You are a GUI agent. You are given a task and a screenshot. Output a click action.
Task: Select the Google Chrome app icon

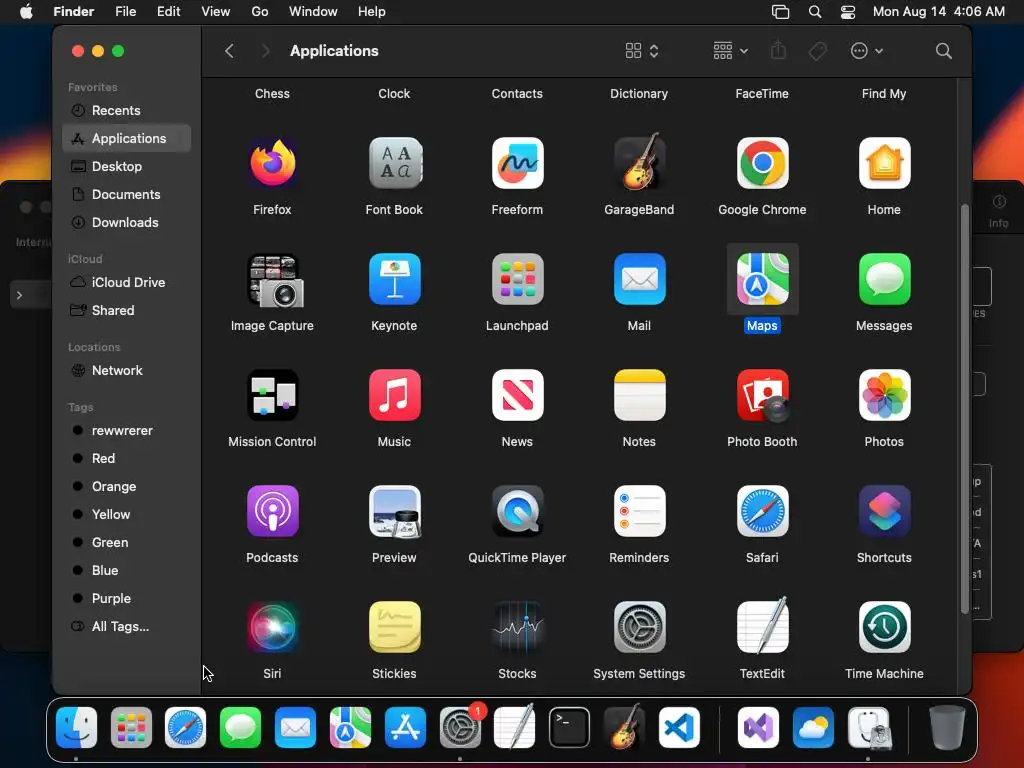pyautogui.click(x=762, y=163)
